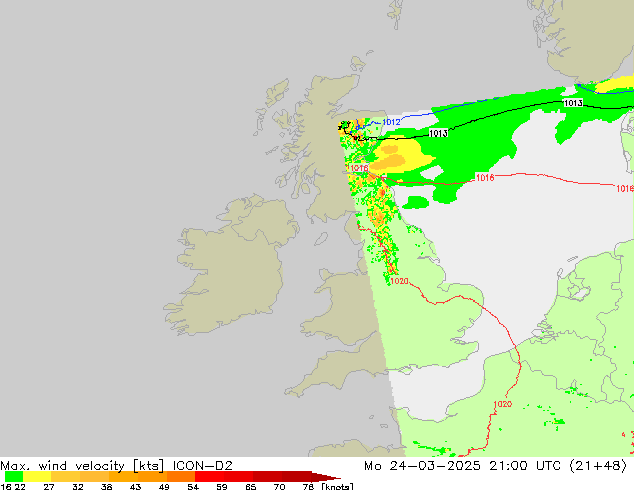This screenshot has height=490, width=634.
Task: Click the 'Mo 24-03-2025' date text
Action: 423,466
